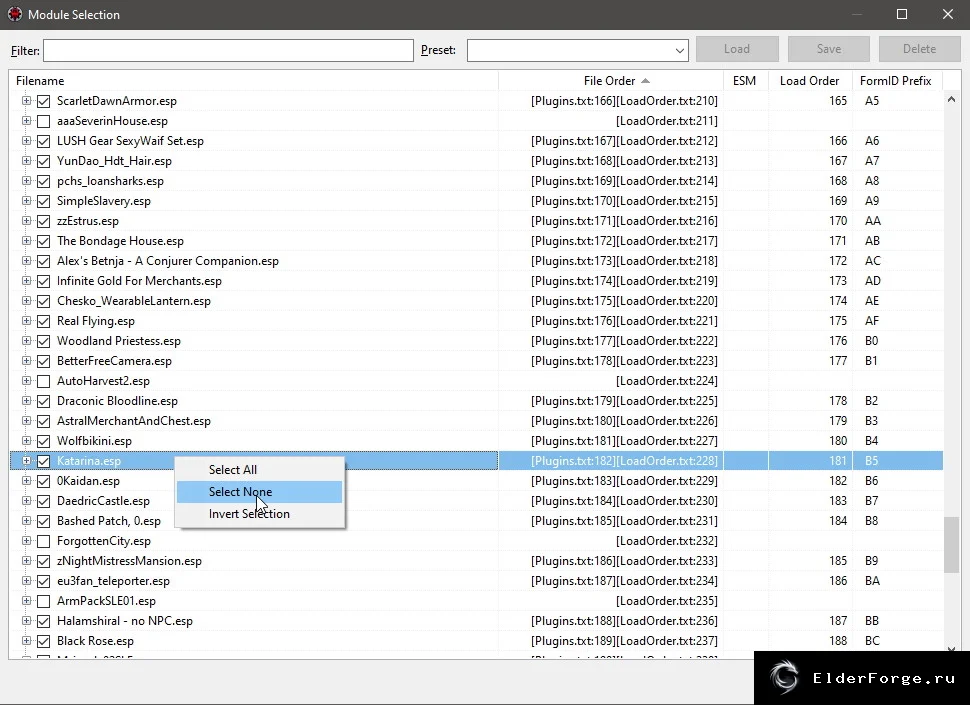970x705 pixels.
Task: Click the Load button
Action: pos(737,49)
